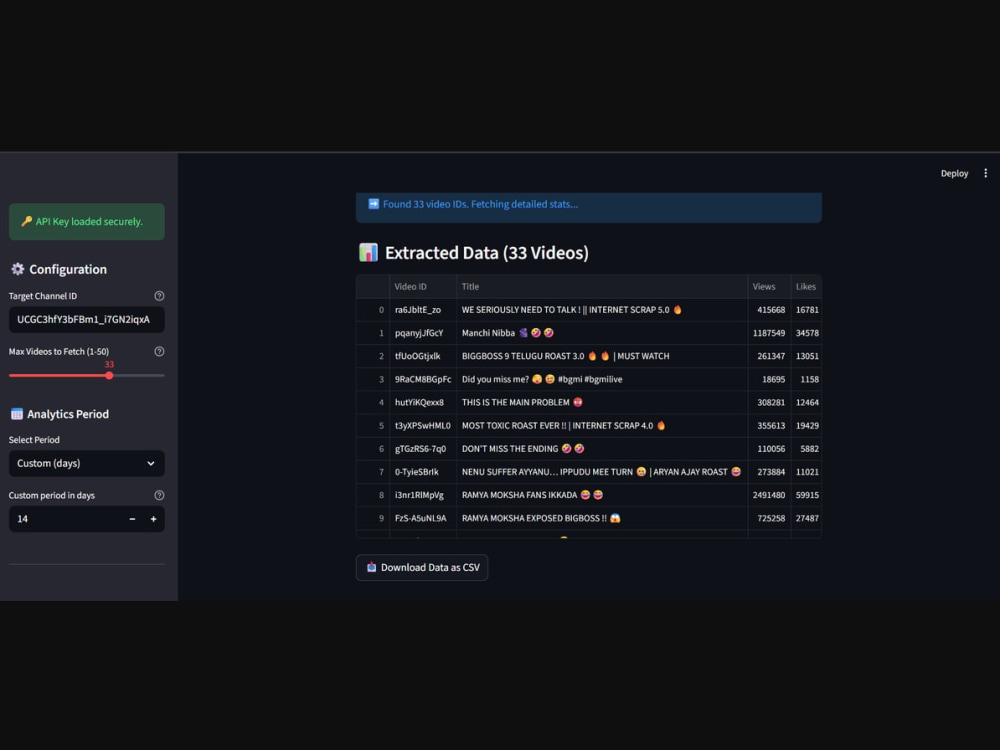Select video ID 0-TyieSBrIk cell

click(x=423, y=472)
